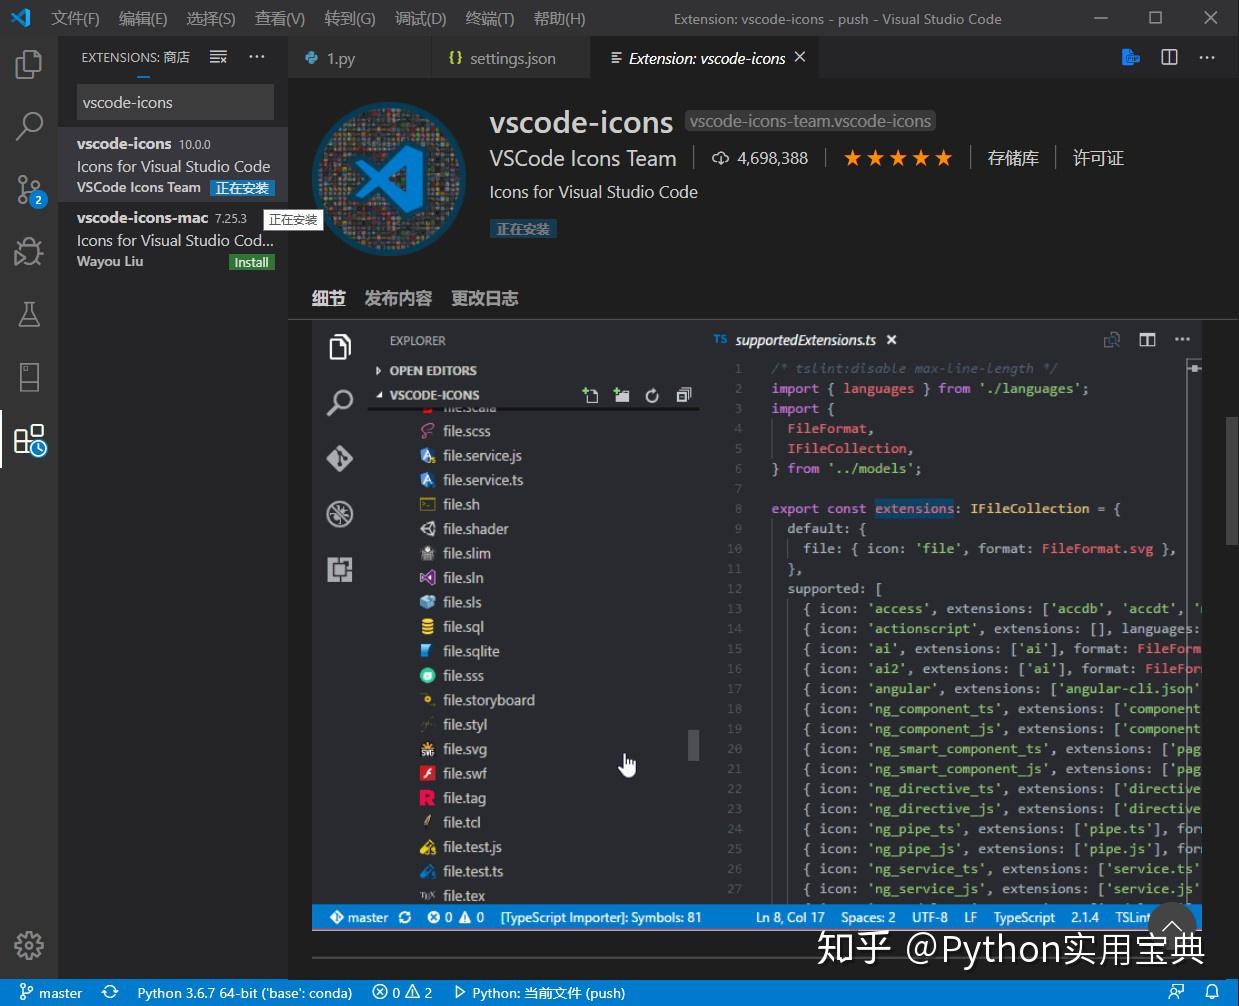This screenshot has height=1006, width=1239.
Task: Focus the vscode-icons search box
Action: pos(174,102)
